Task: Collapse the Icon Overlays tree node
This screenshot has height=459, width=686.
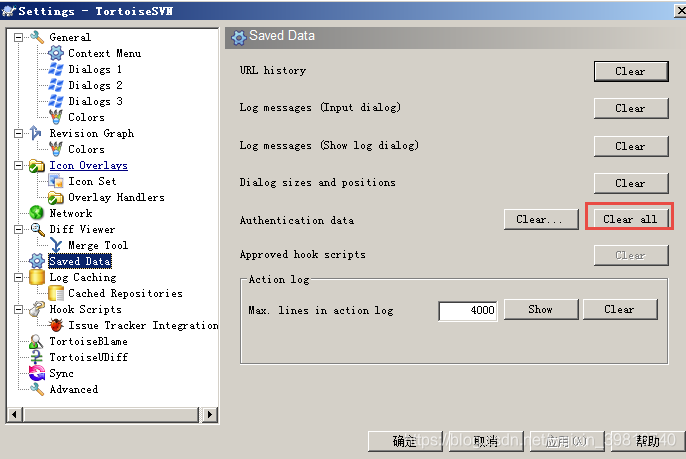Action: tap(18, 165)
